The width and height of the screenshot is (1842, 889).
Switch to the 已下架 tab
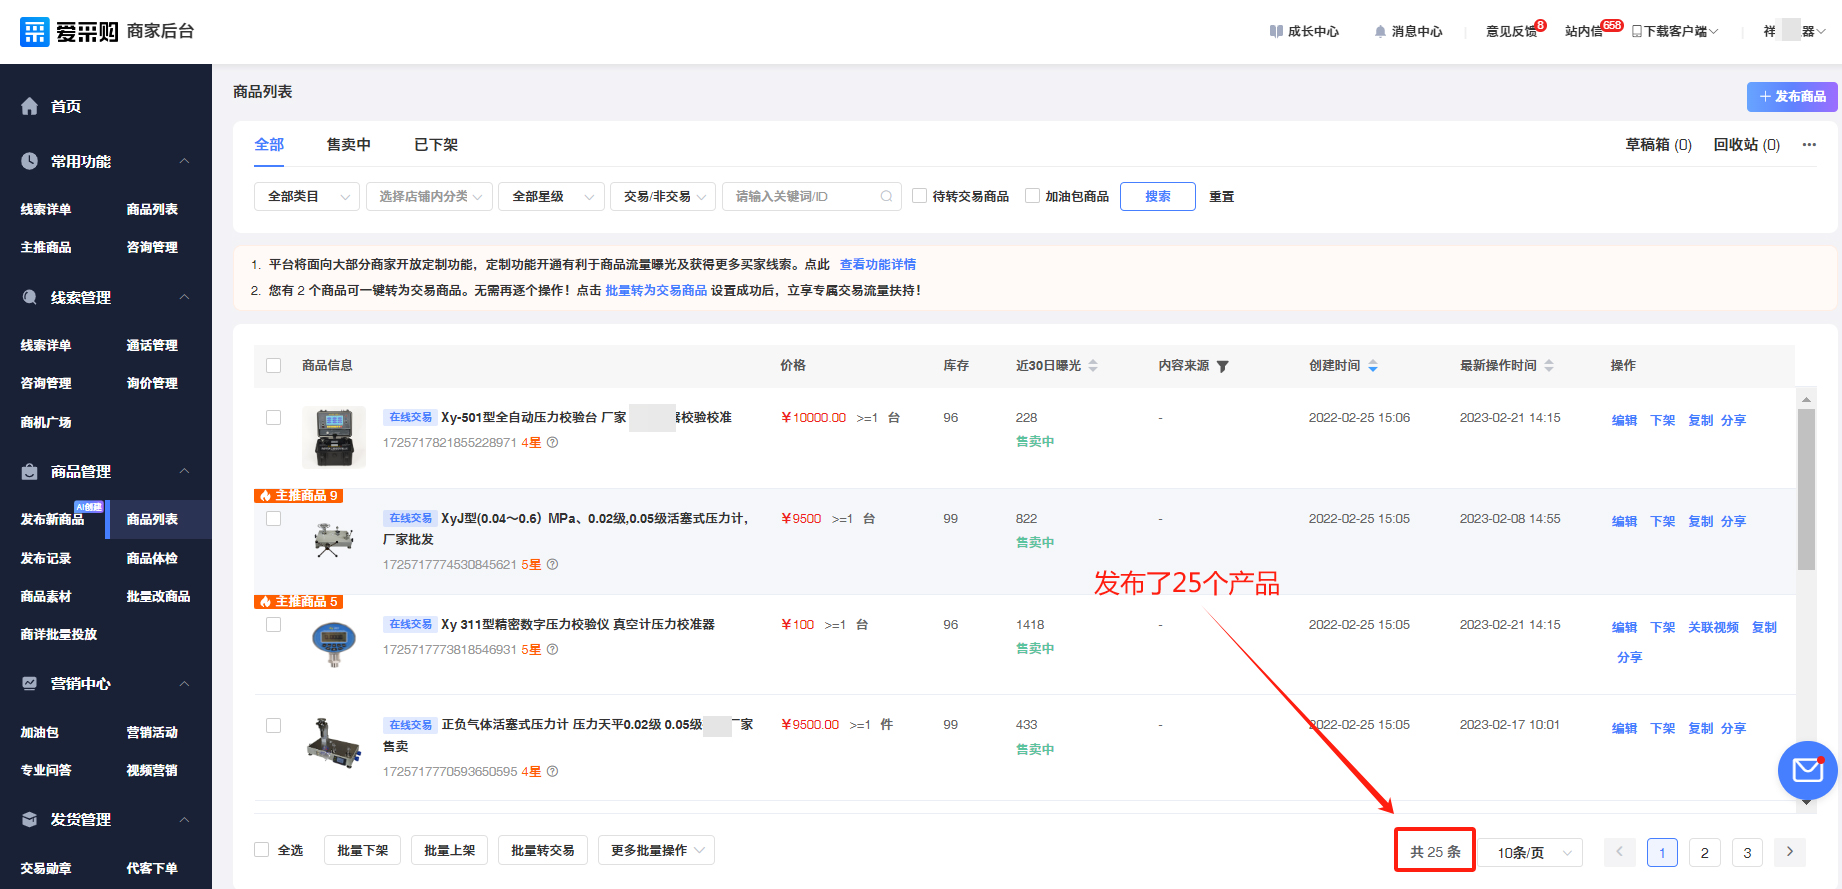point(436,145)
